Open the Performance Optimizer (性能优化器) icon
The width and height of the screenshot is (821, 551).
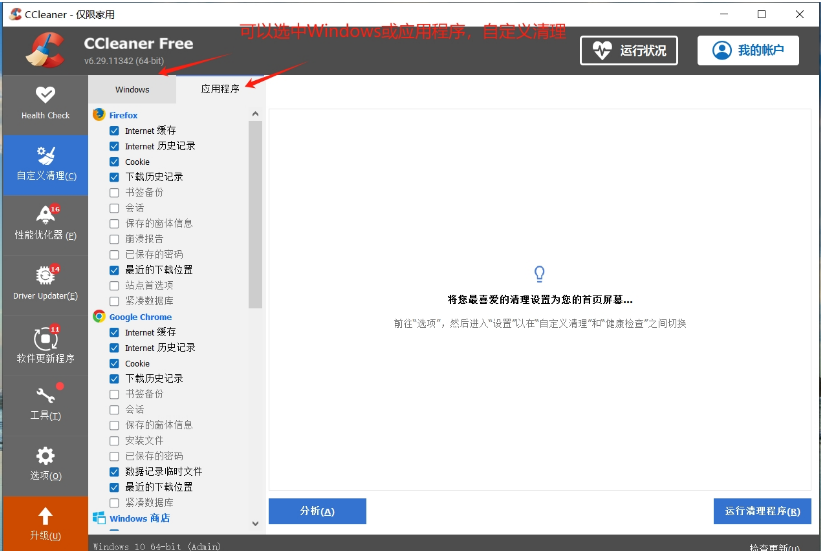click(45, 222)
